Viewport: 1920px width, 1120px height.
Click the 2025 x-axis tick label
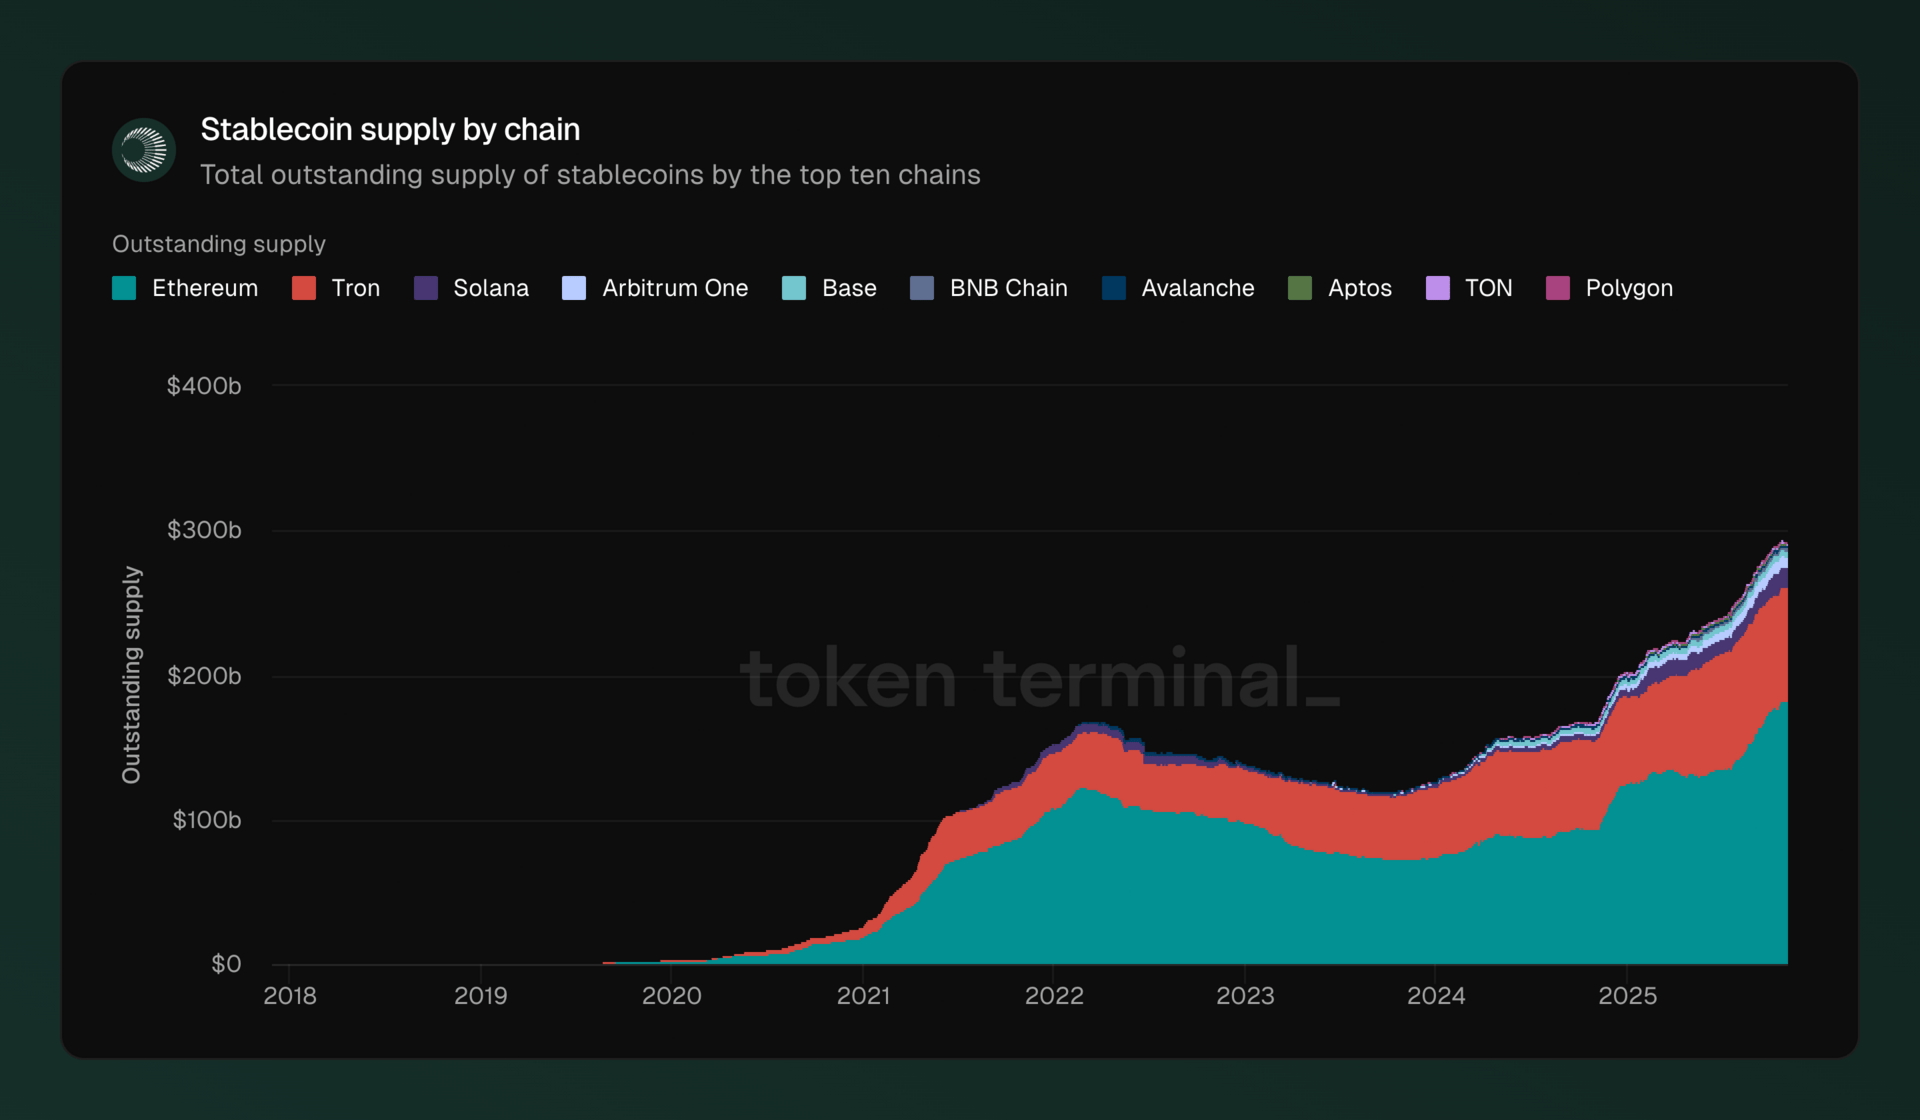click(x=1627, y=996)
